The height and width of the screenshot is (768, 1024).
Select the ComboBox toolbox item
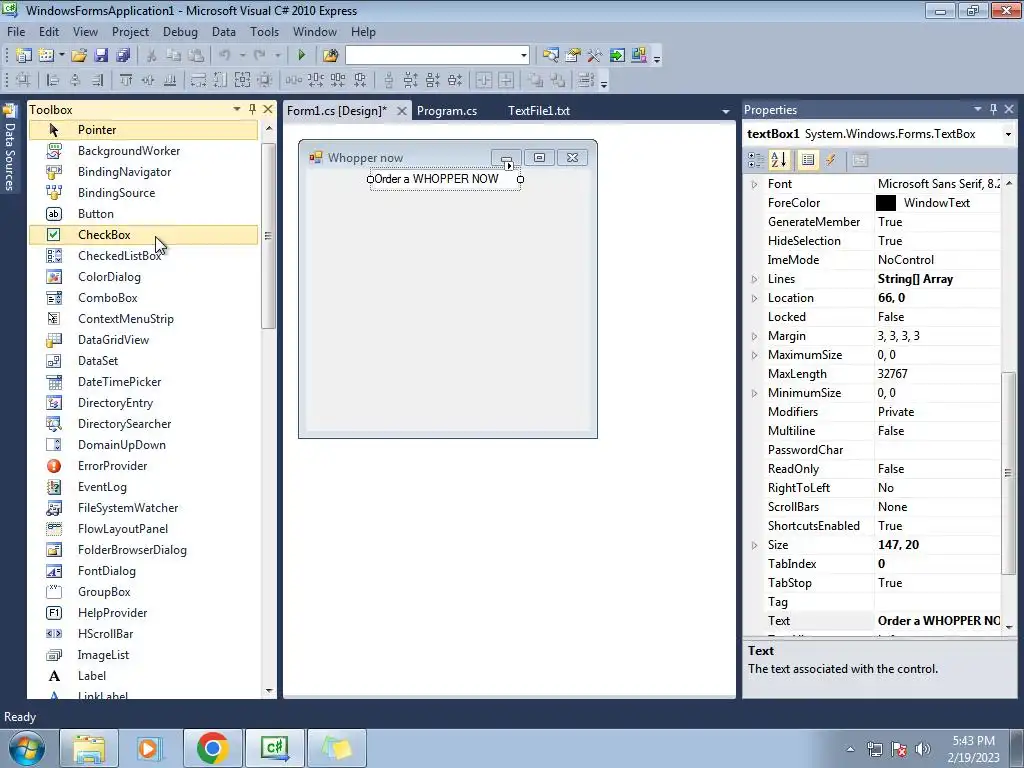[144, 298]
